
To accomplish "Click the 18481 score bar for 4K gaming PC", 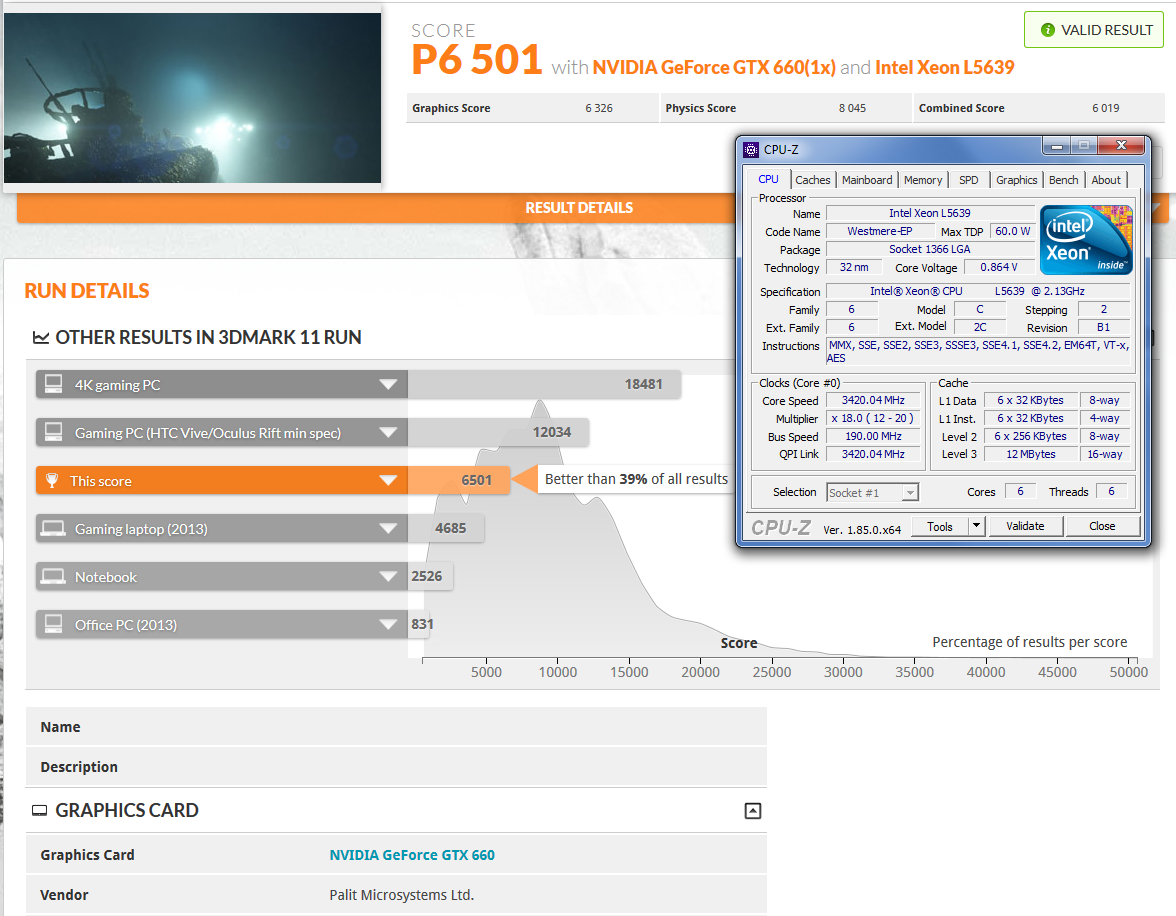I will pos(544,384).
